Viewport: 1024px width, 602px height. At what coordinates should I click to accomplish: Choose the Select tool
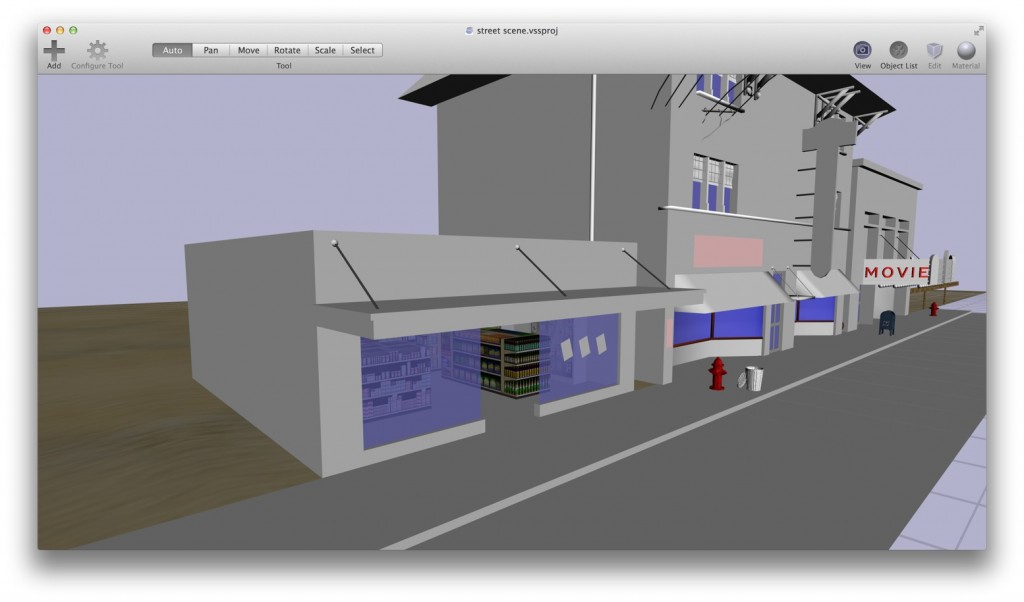[x=362, y=50]
